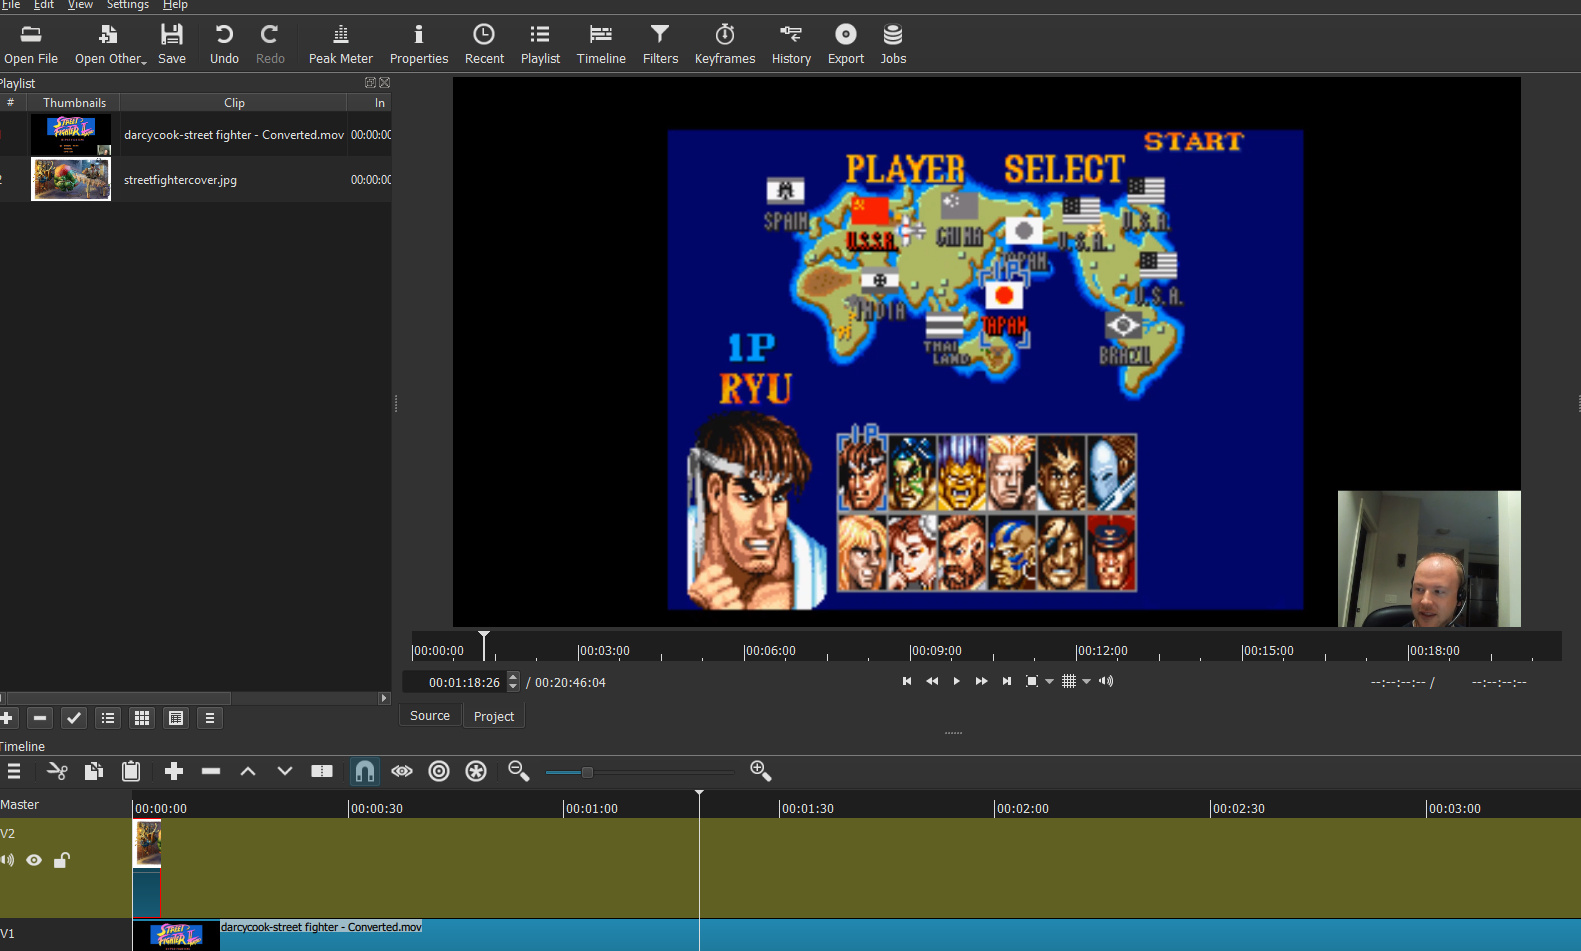Open the Filters panel
The height and width of the screenshot is (951, 1581).
(660, 45)
